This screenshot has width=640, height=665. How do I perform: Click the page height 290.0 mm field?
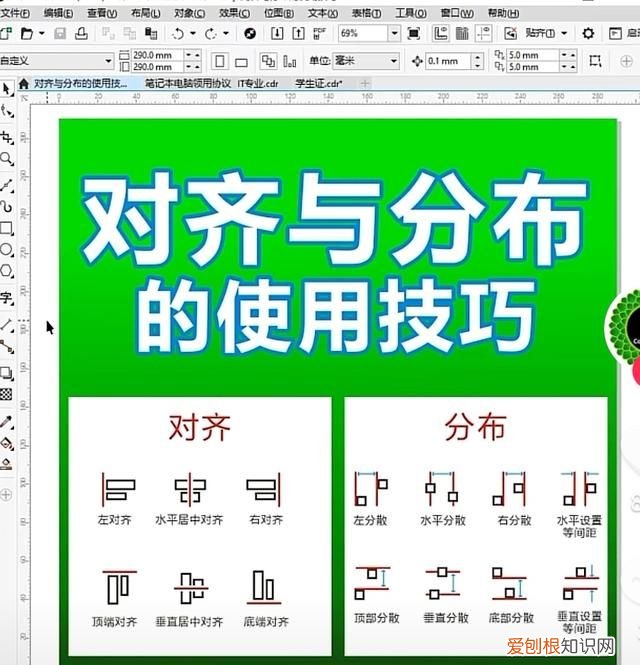tap(157, 67)
